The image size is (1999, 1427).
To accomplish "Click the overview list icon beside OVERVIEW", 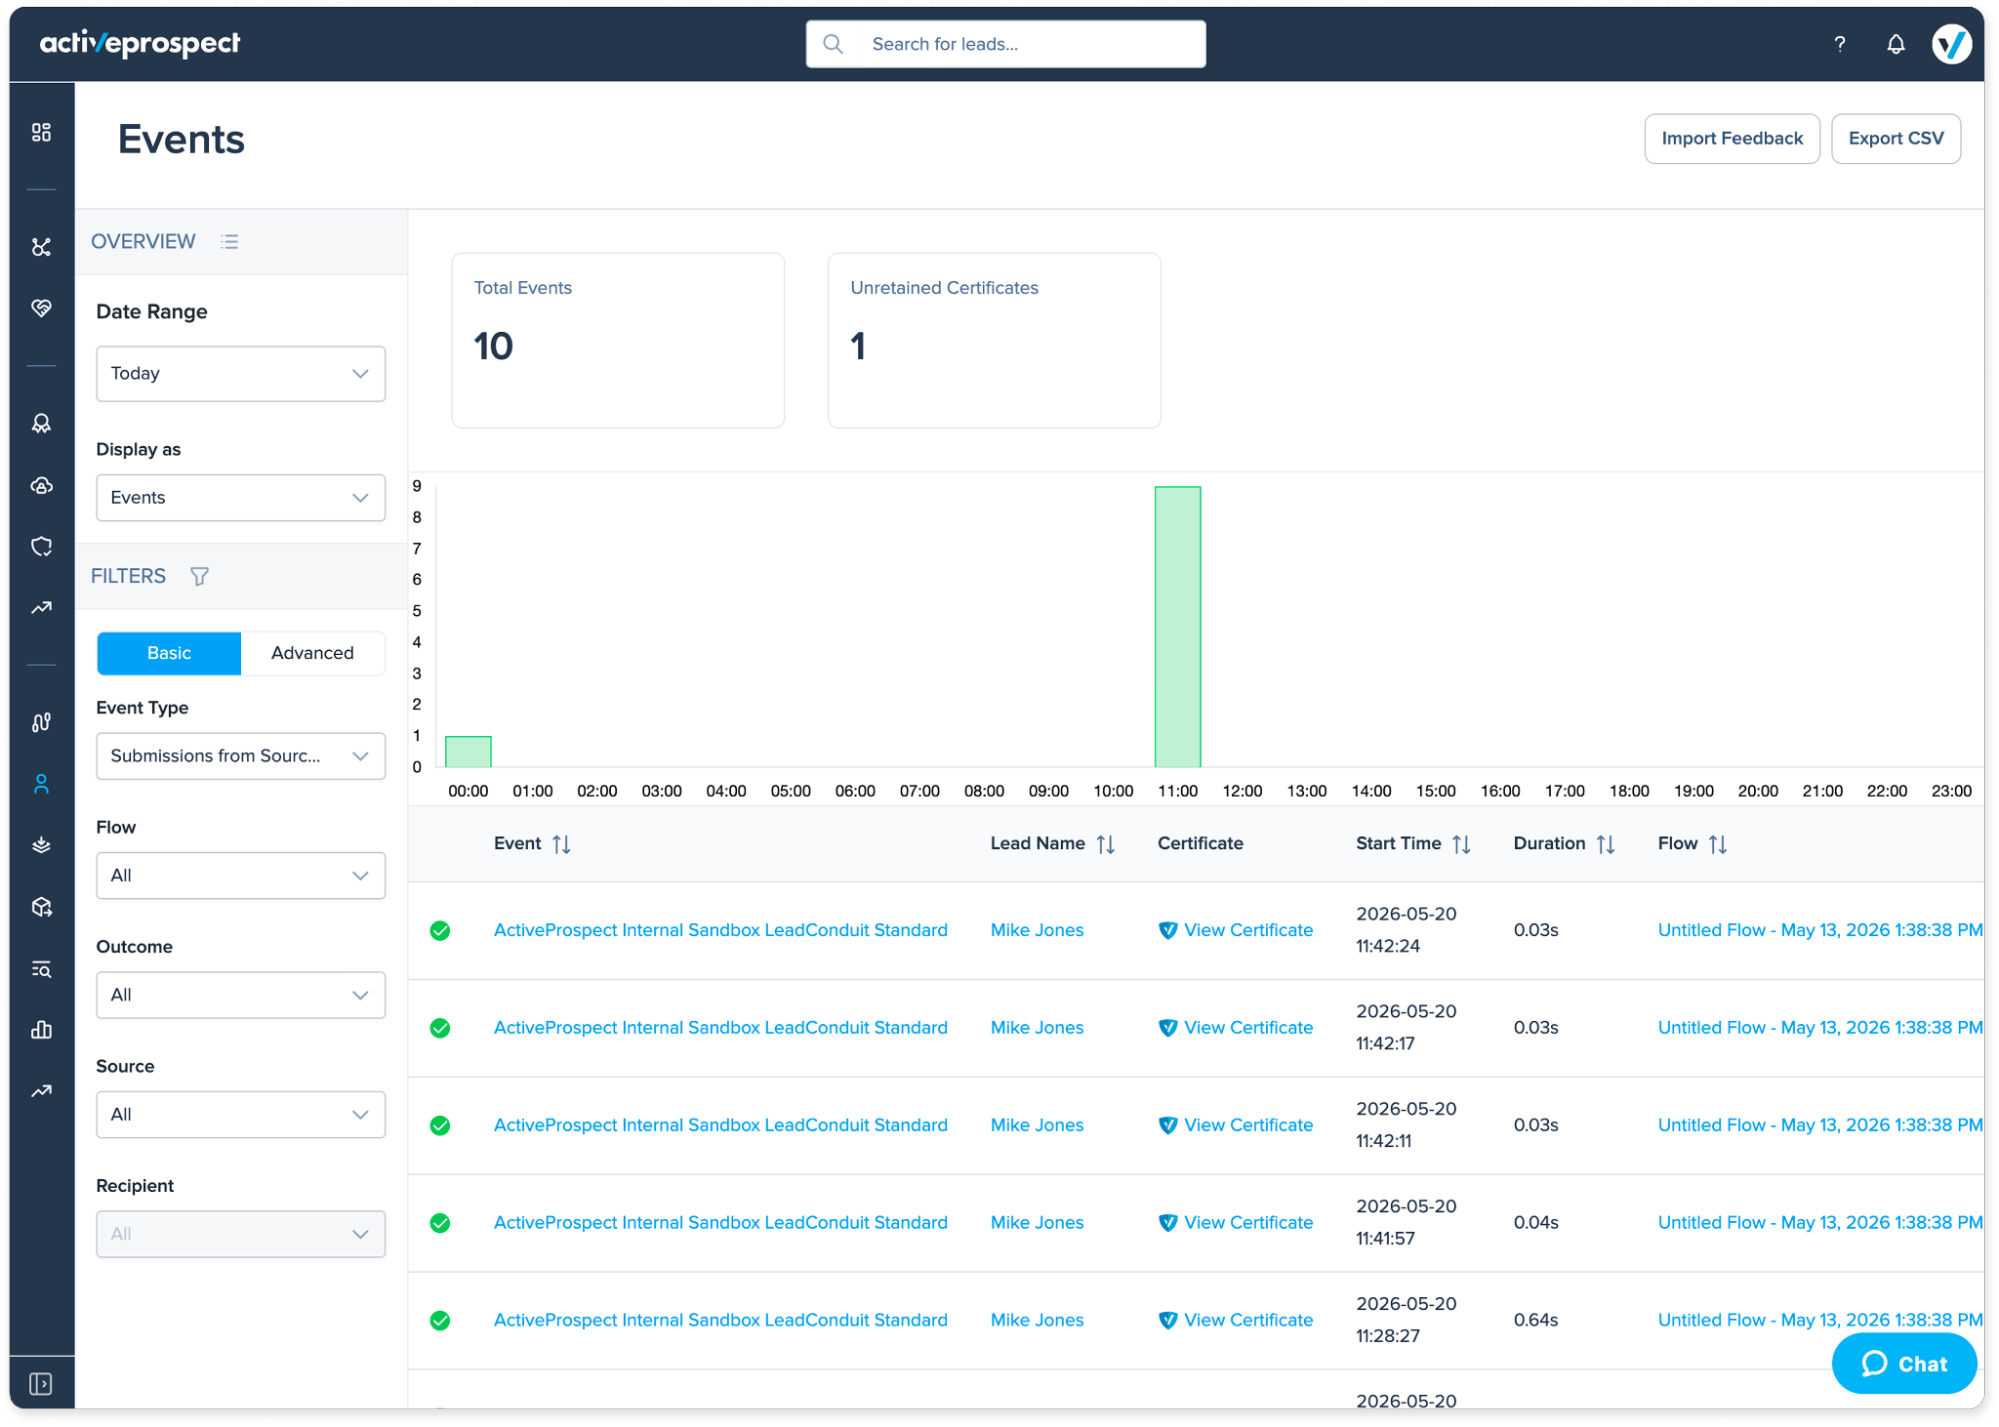I will pyautogui.click(x=230, y=242).
